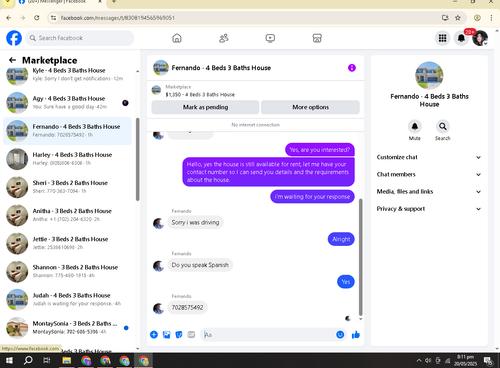Attach a photo file icon
This screenshot has width=500, height=368.
pos(166,335)
